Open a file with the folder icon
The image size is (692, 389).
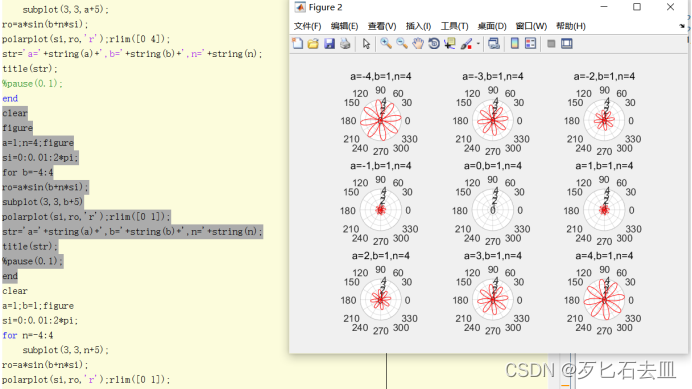tap(313, 43)
